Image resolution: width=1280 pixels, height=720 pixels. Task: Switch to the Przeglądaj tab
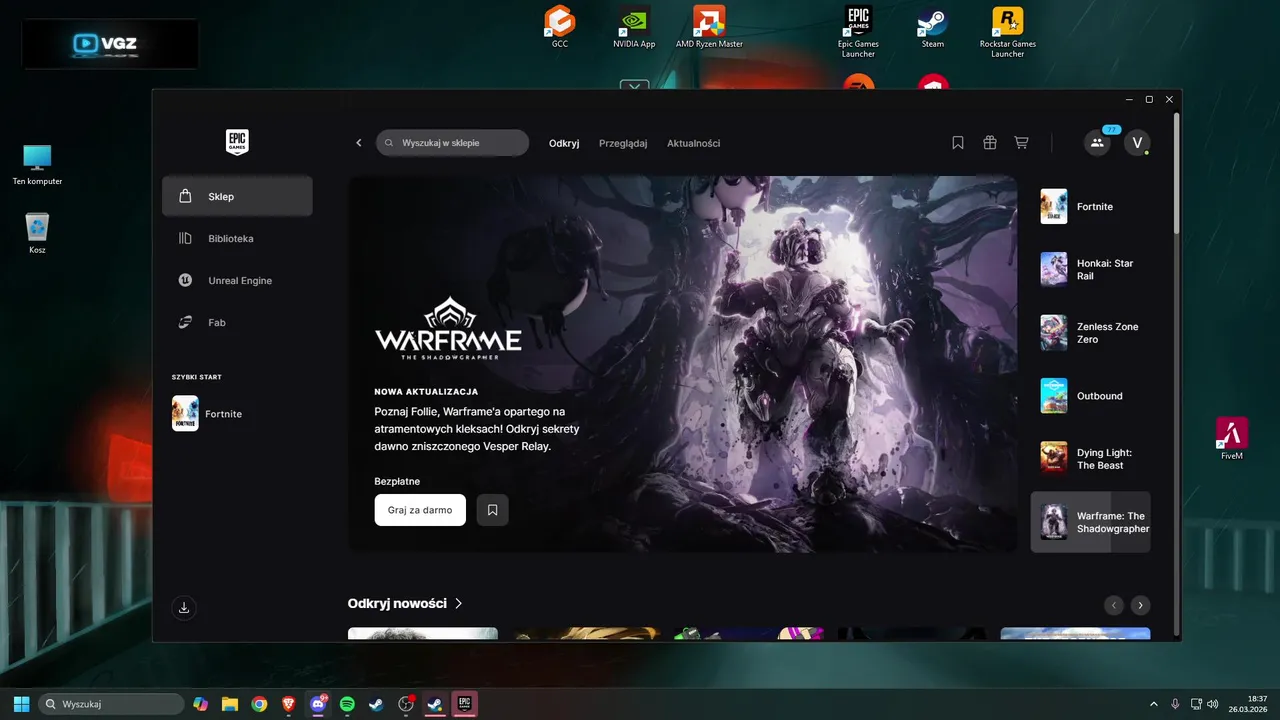(623, 143)
